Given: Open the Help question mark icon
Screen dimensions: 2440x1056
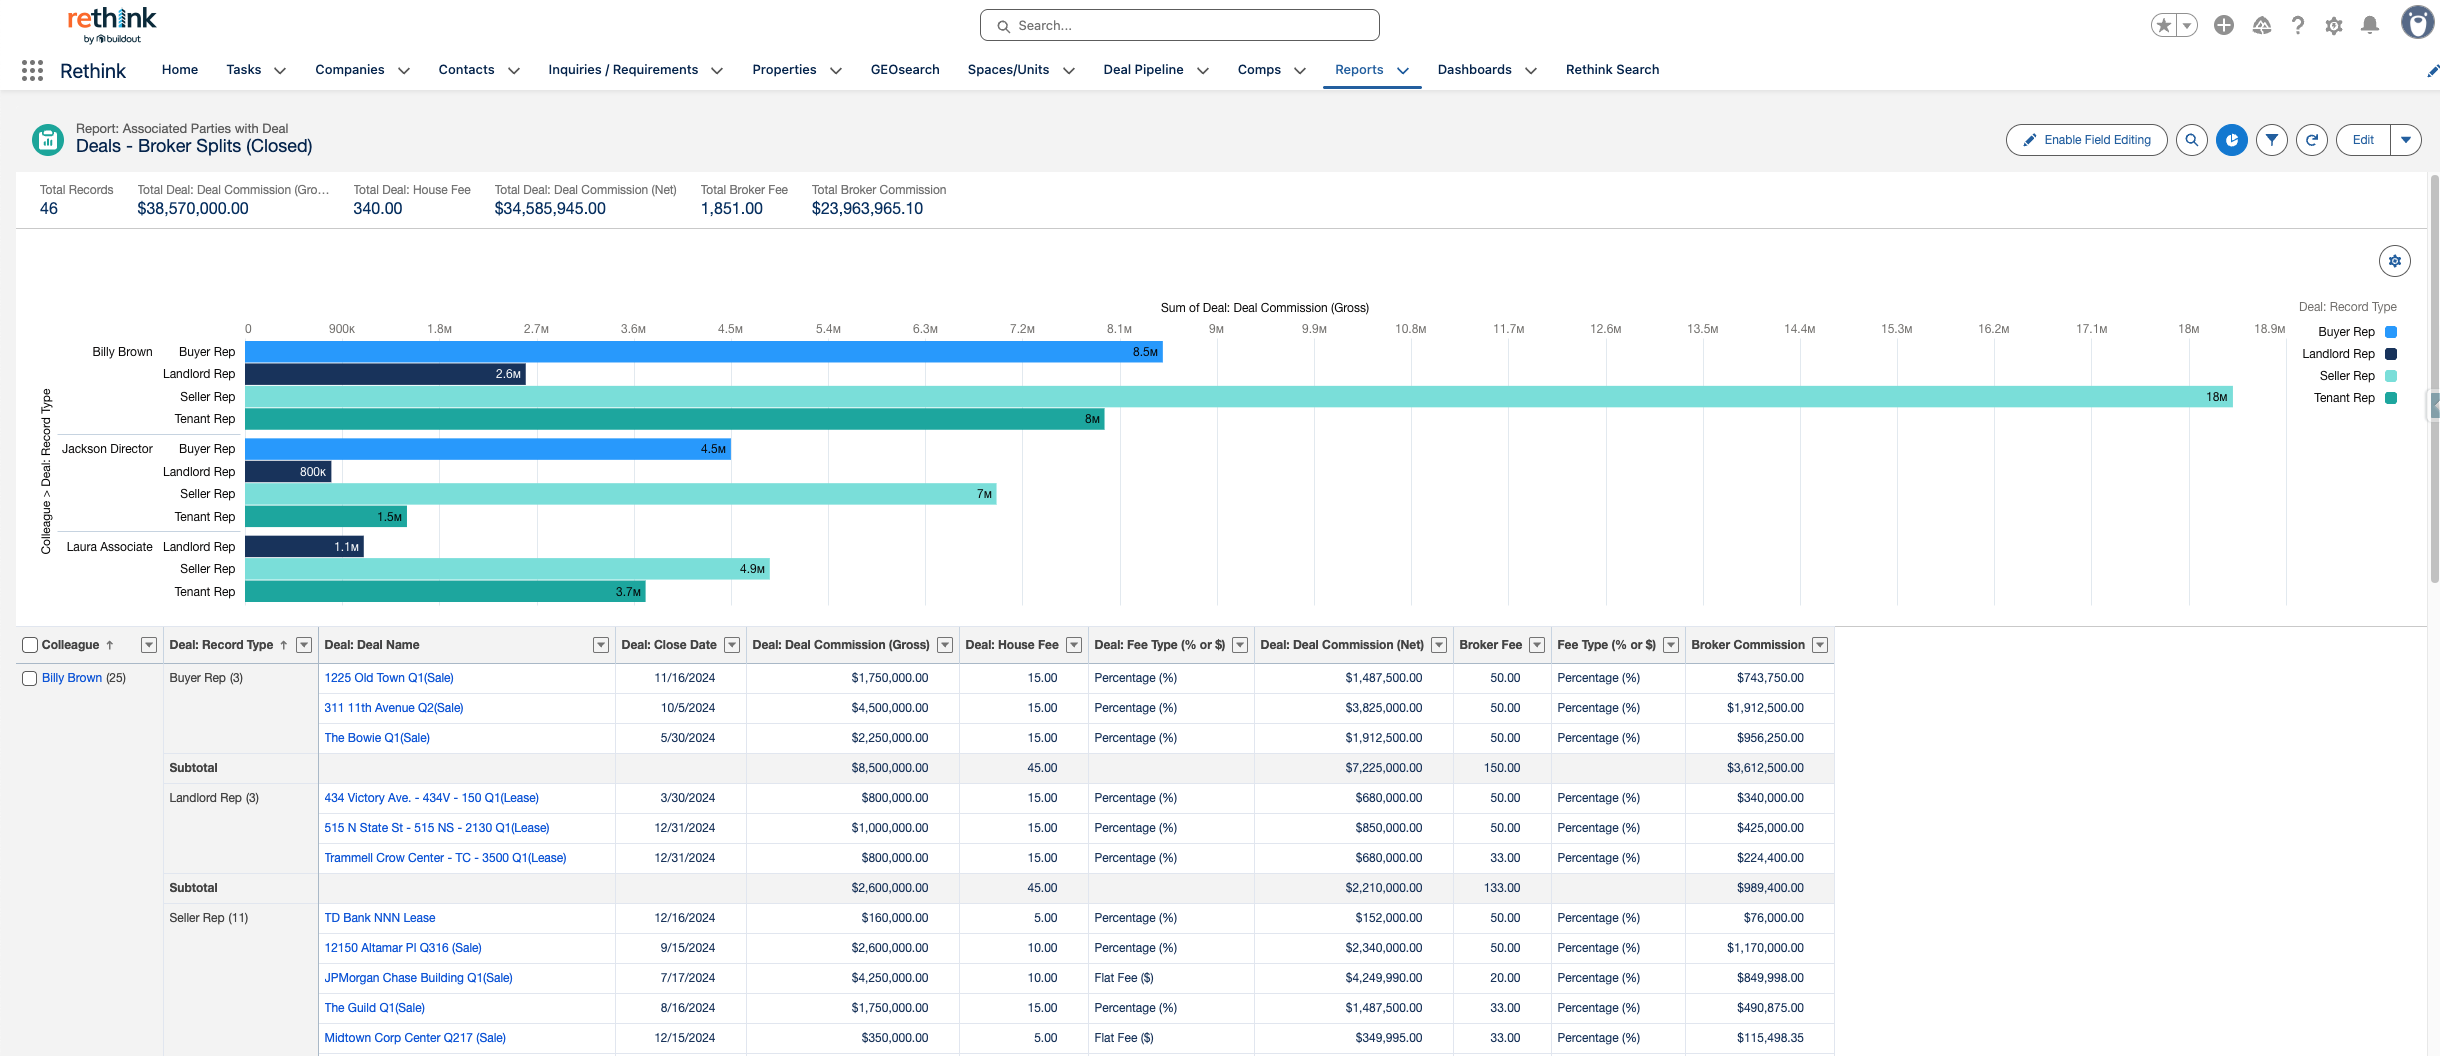Looking at the screenshot, I should tap(2298, 26).
